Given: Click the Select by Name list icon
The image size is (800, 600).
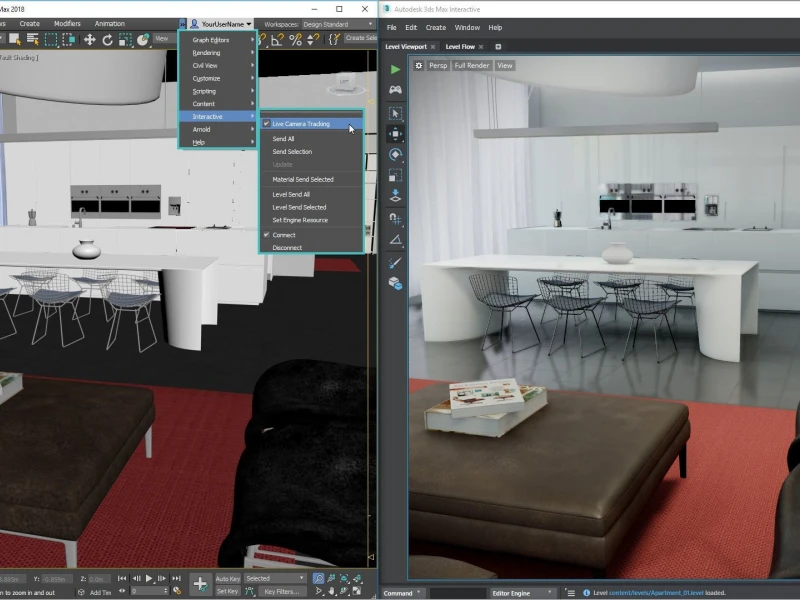Looking at the screenshot, I should (33, 39).
